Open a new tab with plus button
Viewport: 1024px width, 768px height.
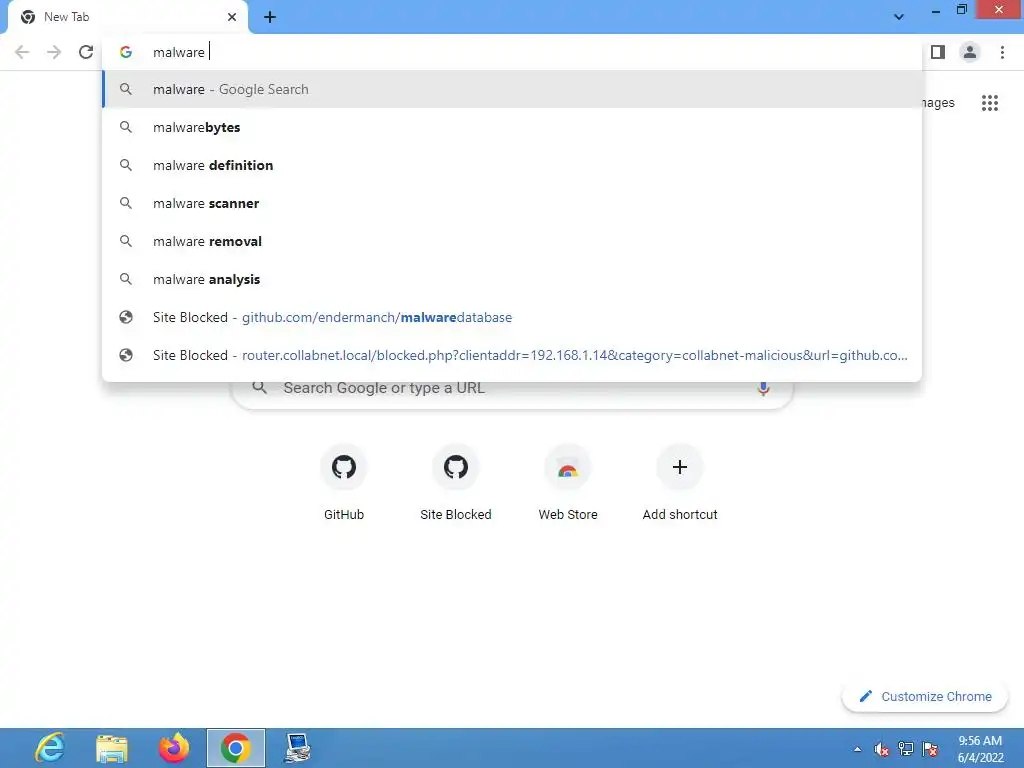270,17
